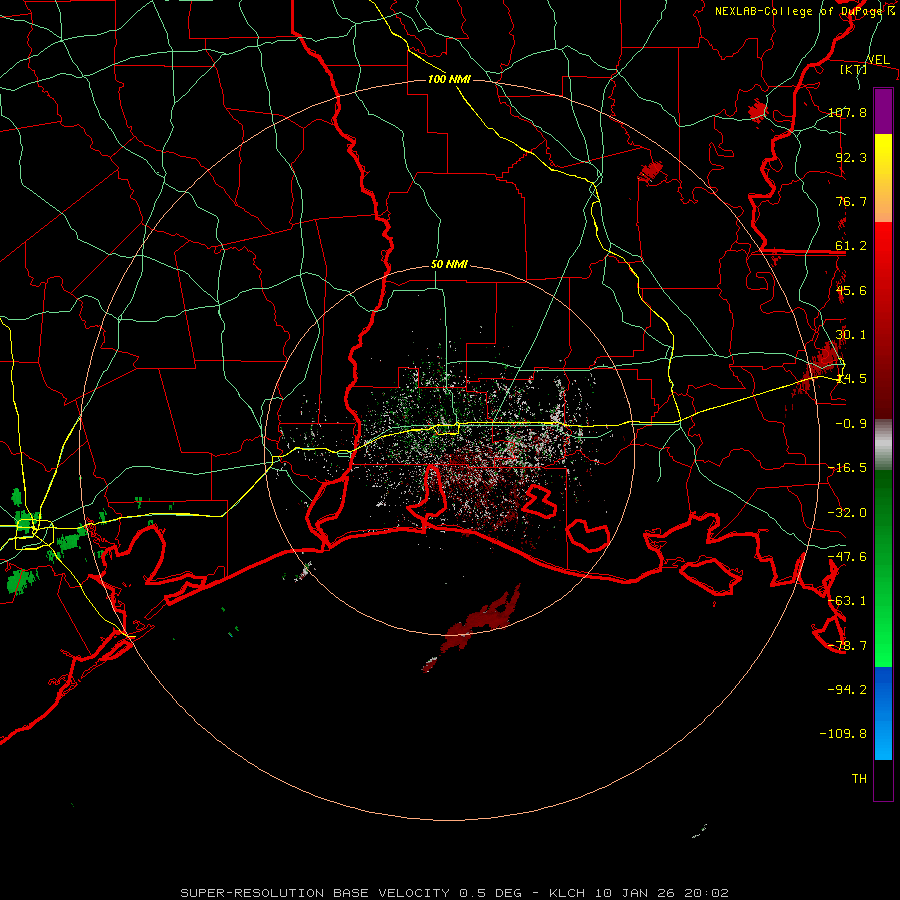Select the -32.0 scale value
Image resolution: width=900 pixels, height=900 pixels.
tap(847, 513)
